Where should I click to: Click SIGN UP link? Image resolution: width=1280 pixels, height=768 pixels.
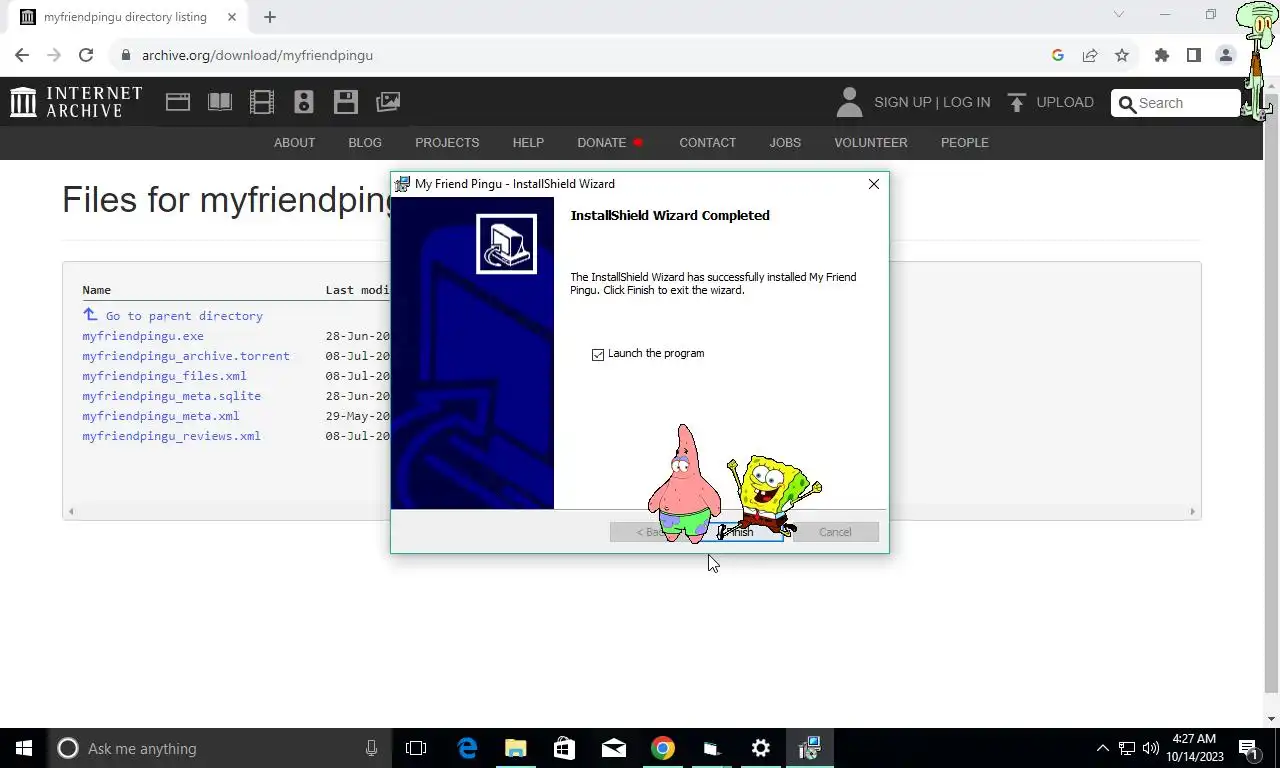point(902,102)
